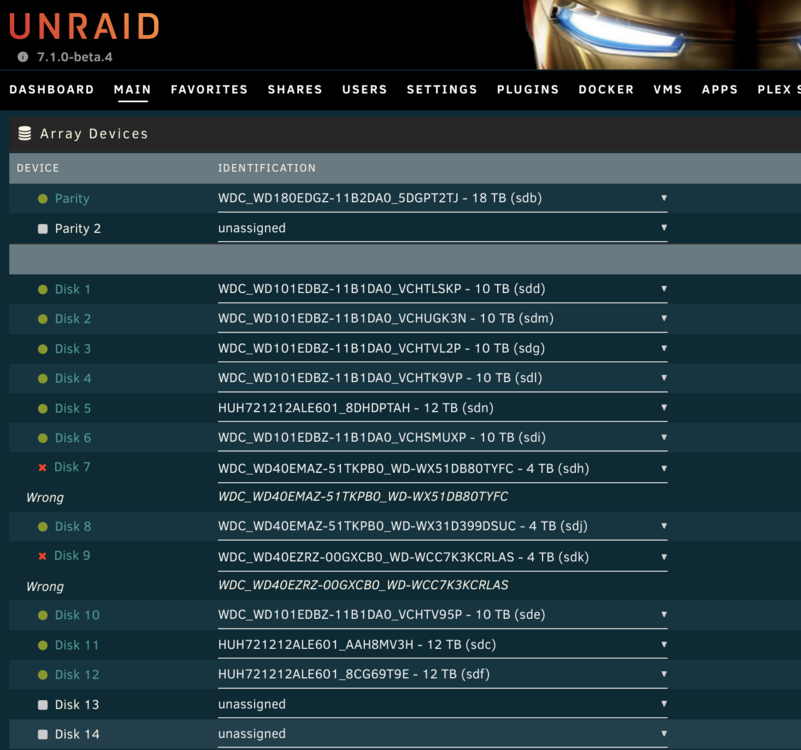
Task: Open the Settings tab
Action: (442, 89)
